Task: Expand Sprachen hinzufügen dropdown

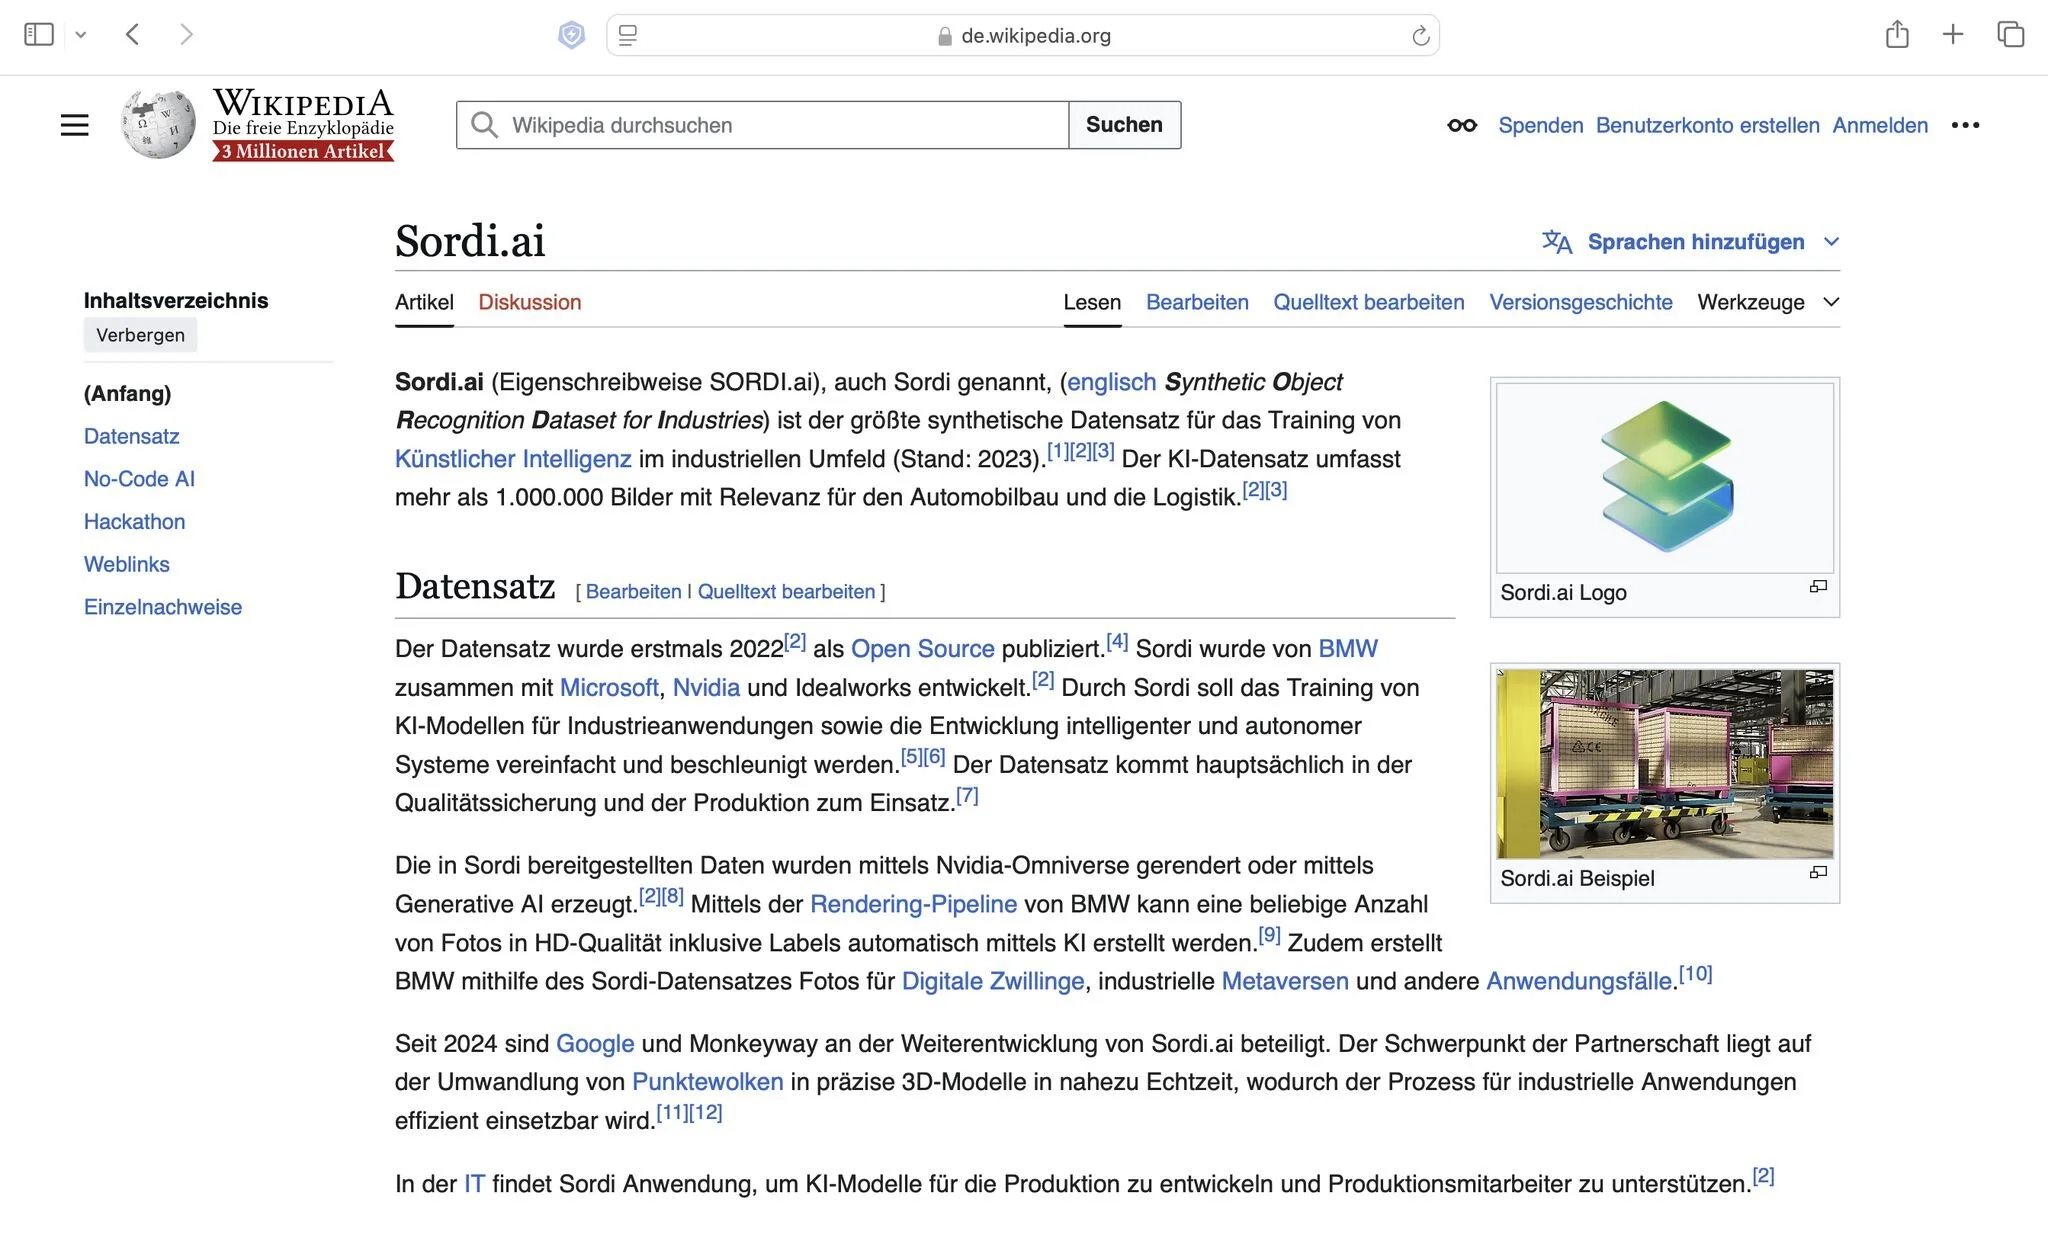Action: tap(1696, 242)
